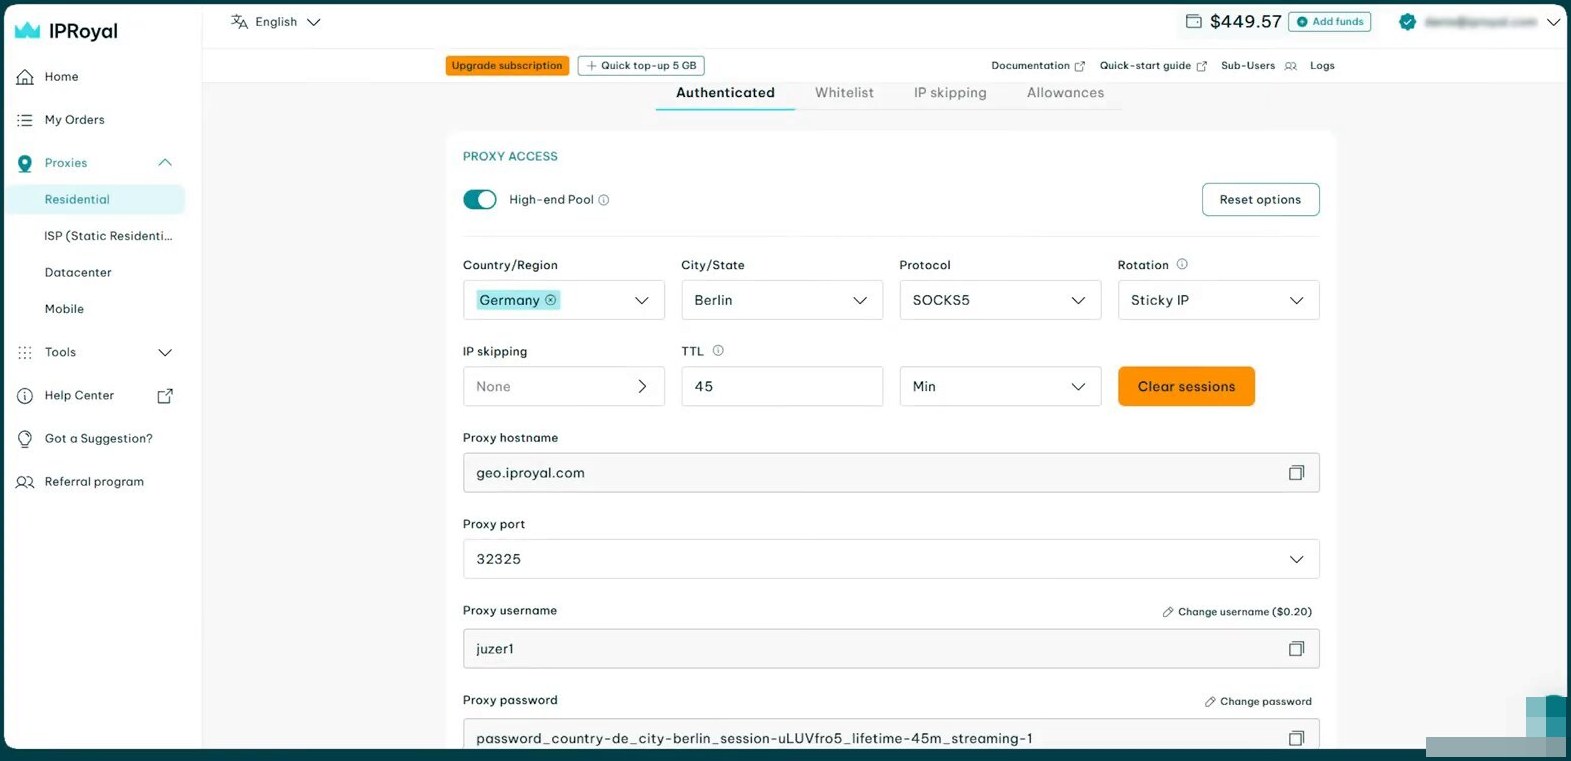Viewport: 1571px width, 761px height.
Task: Click the Reset options button
Action: coord(1260,199)
